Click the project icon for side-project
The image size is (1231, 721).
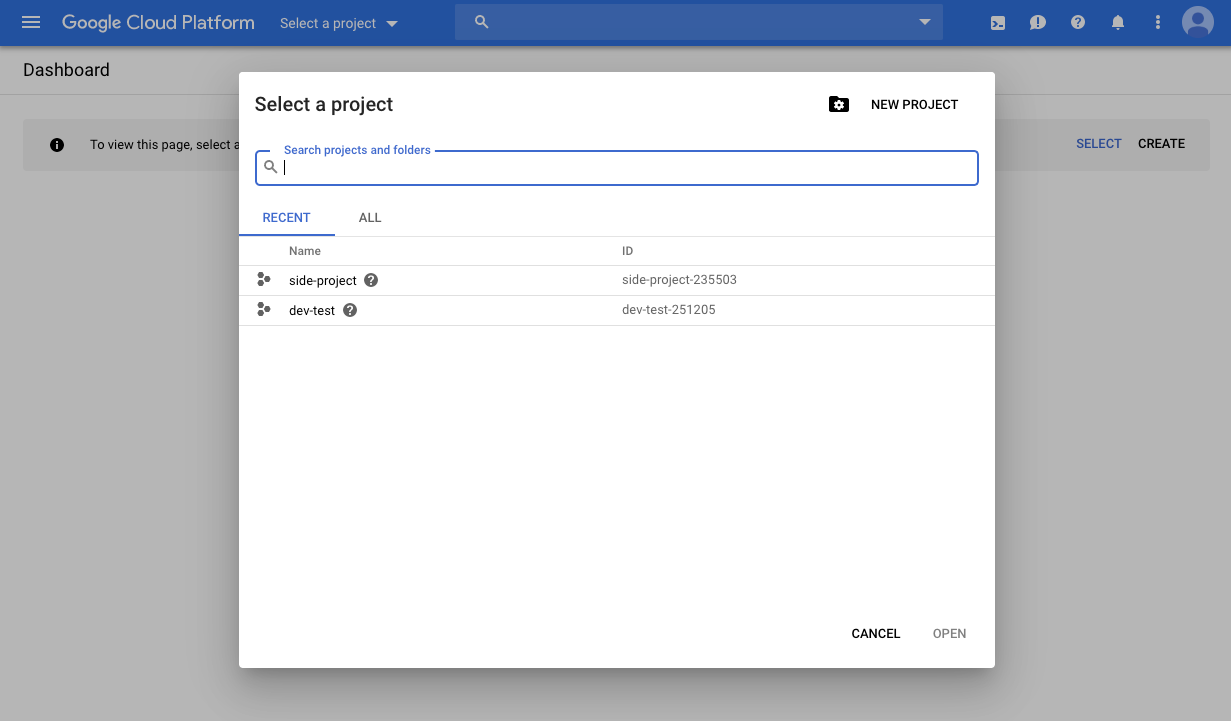coord(264,280)
